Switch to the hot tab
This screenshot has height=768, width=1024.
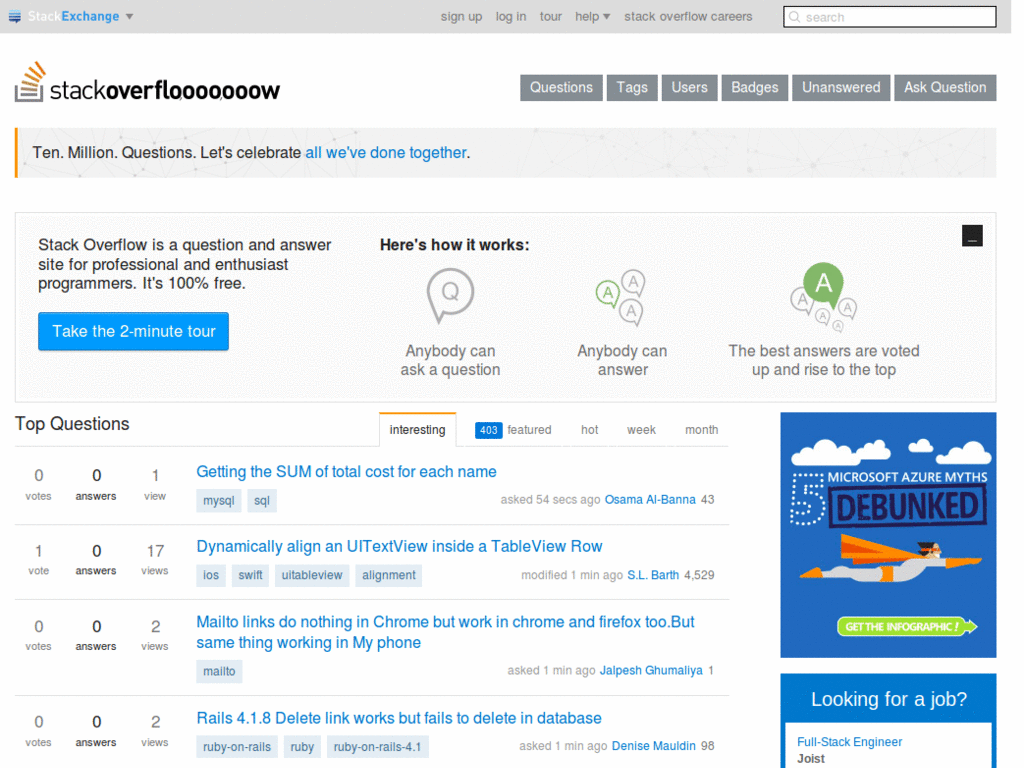(x=589, y=430)
